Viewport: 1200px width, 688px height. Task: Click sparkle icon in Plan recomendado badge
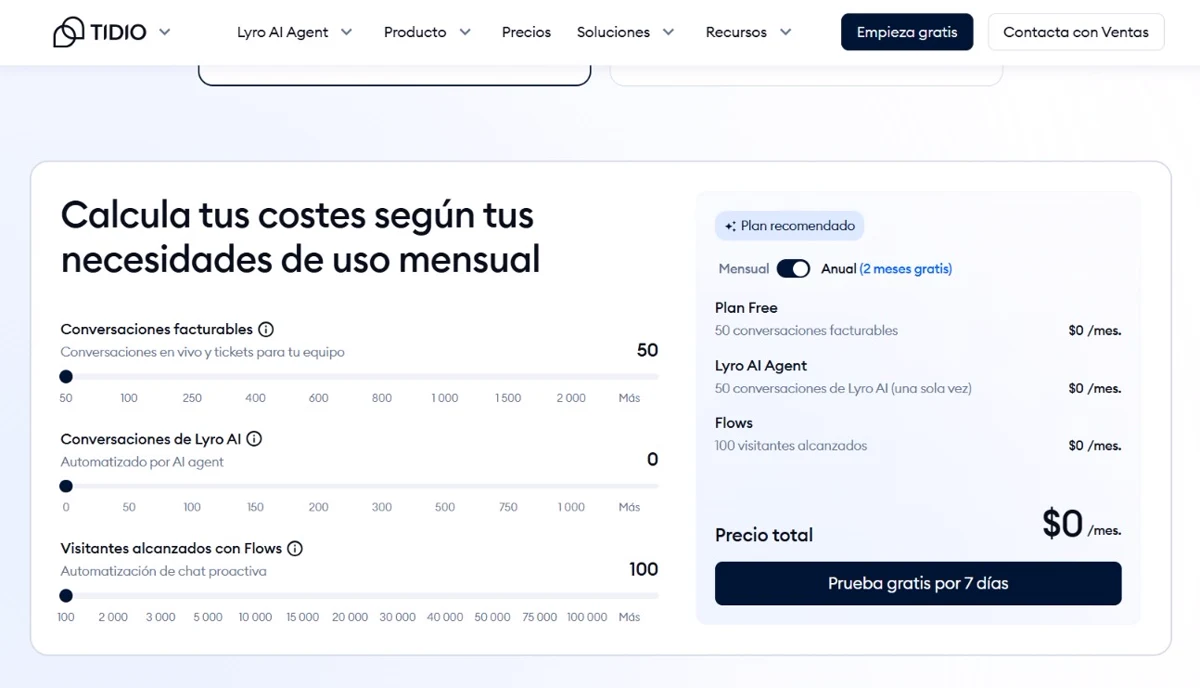click(731, 226)
